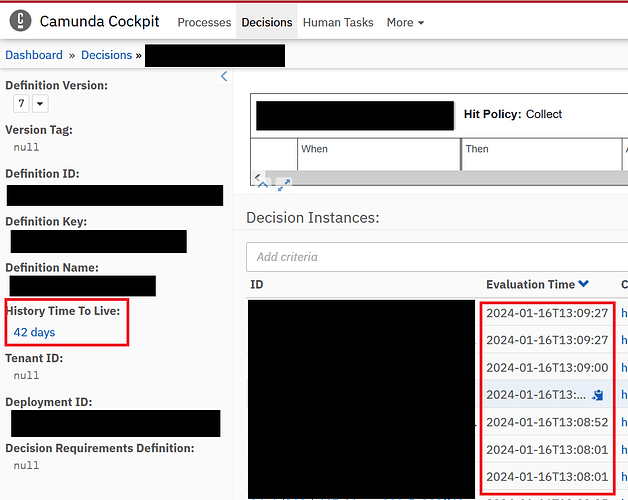This screenshot has height=500, width=628.
Task: Focus the Add criteria search field
Action: (437, 257)
